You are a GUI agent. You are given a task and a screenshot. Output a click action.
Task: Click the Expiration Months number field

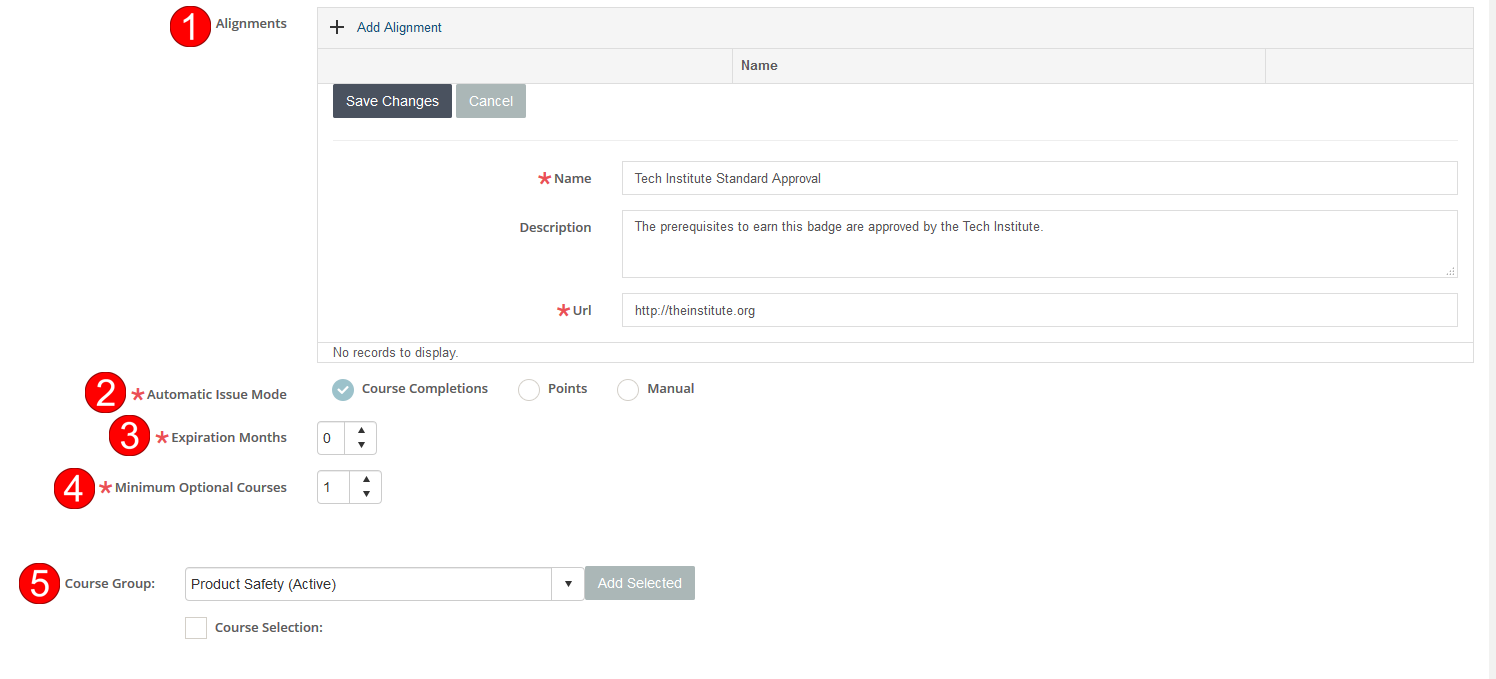pos(331,438)
